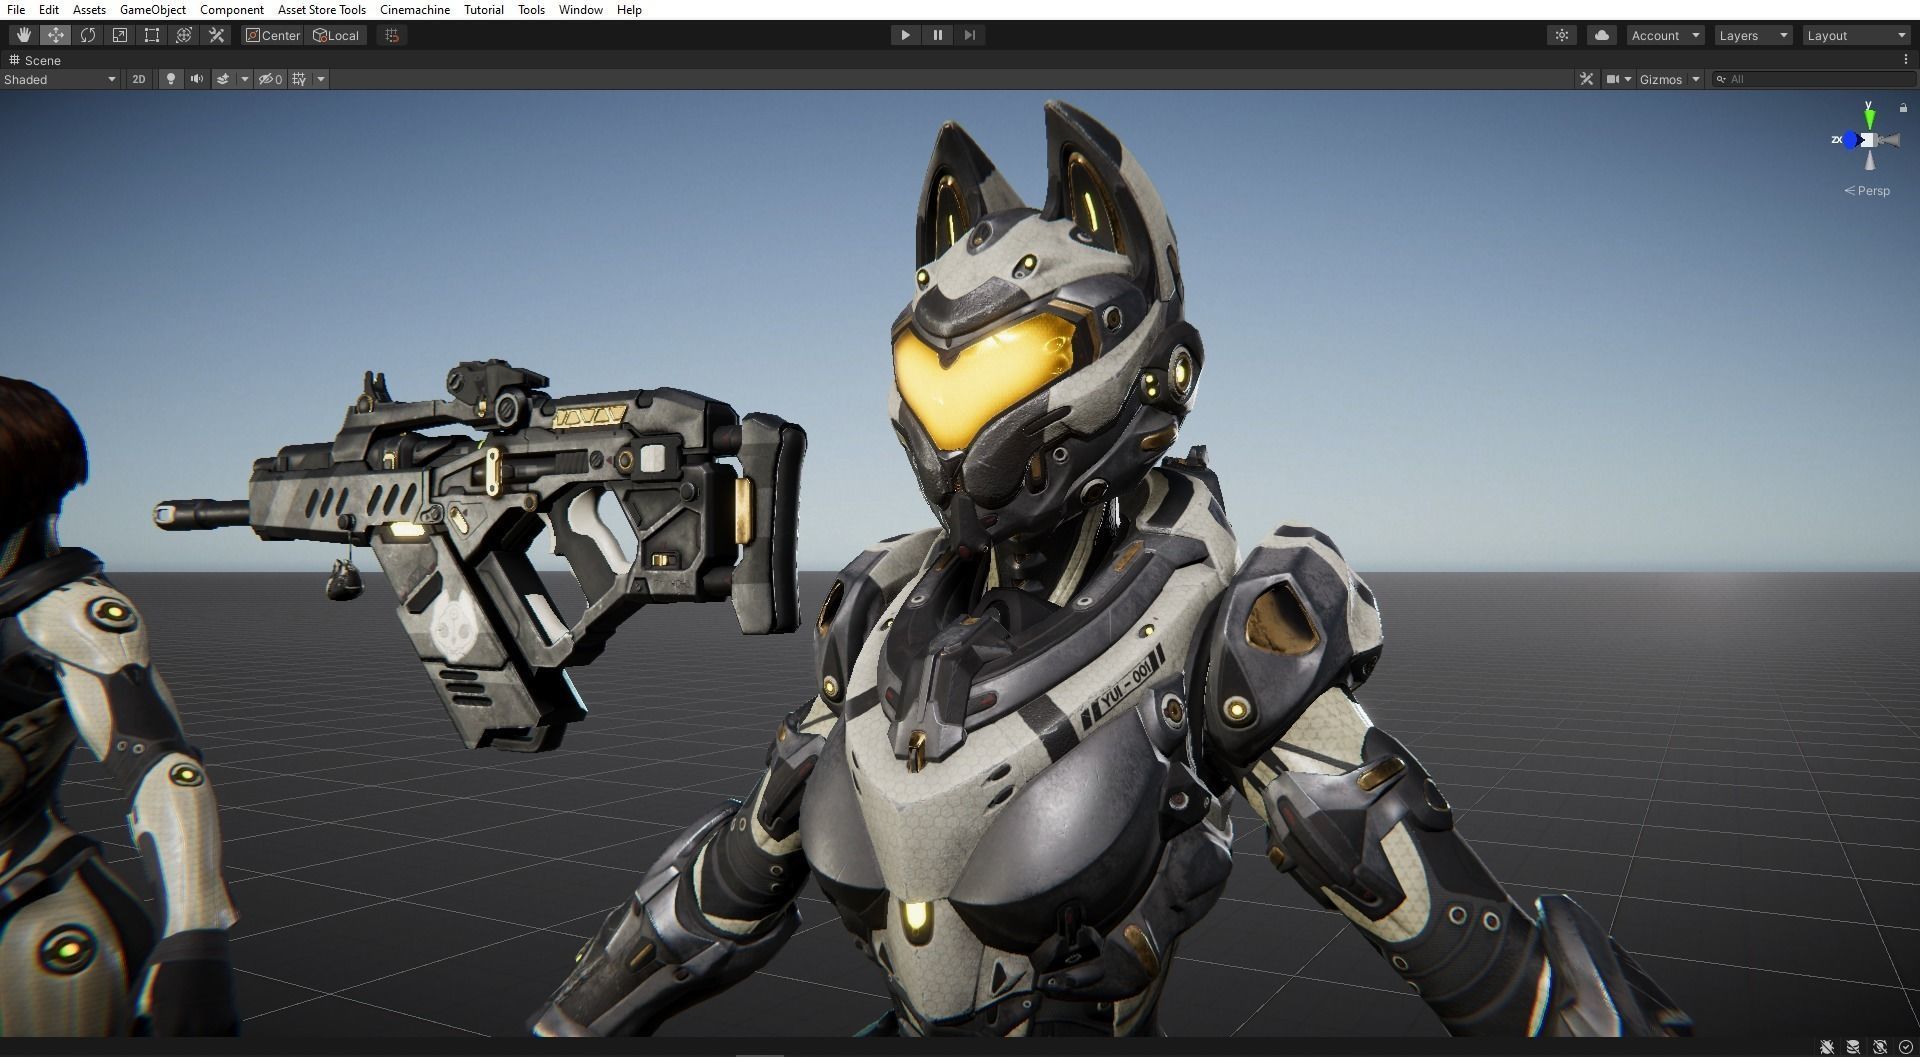Select the Transform (move, rotate, scale) tool
1920x1057 pixels.
(x=184, y=35)
